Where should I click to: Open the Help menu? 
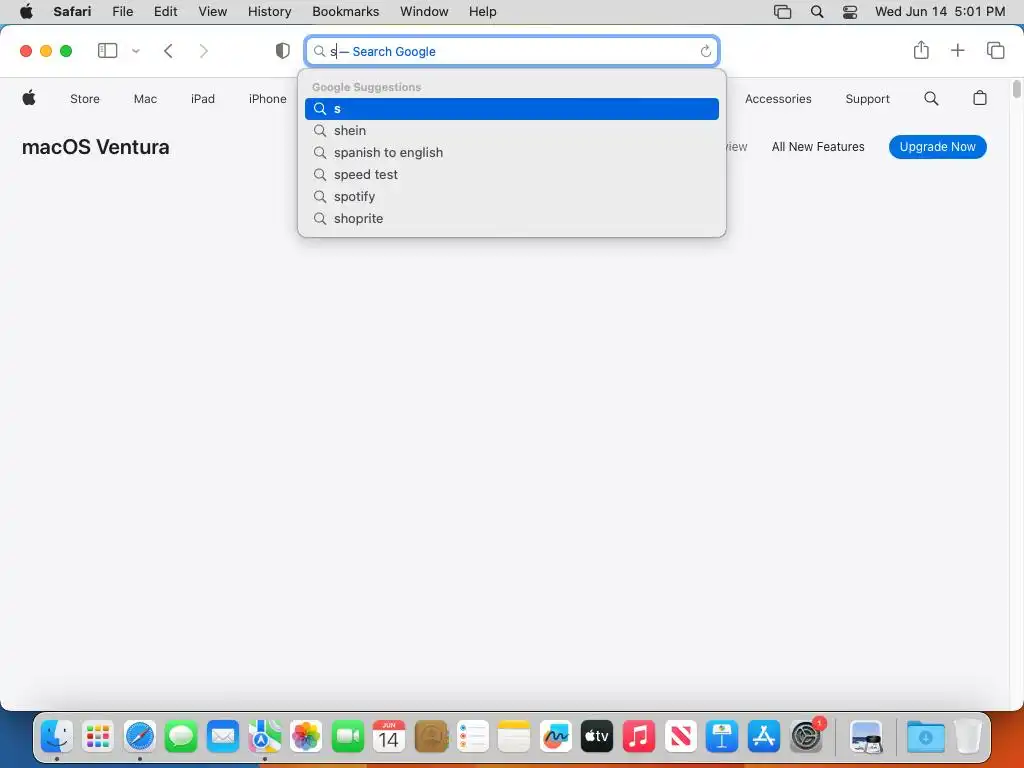[483, 11]
